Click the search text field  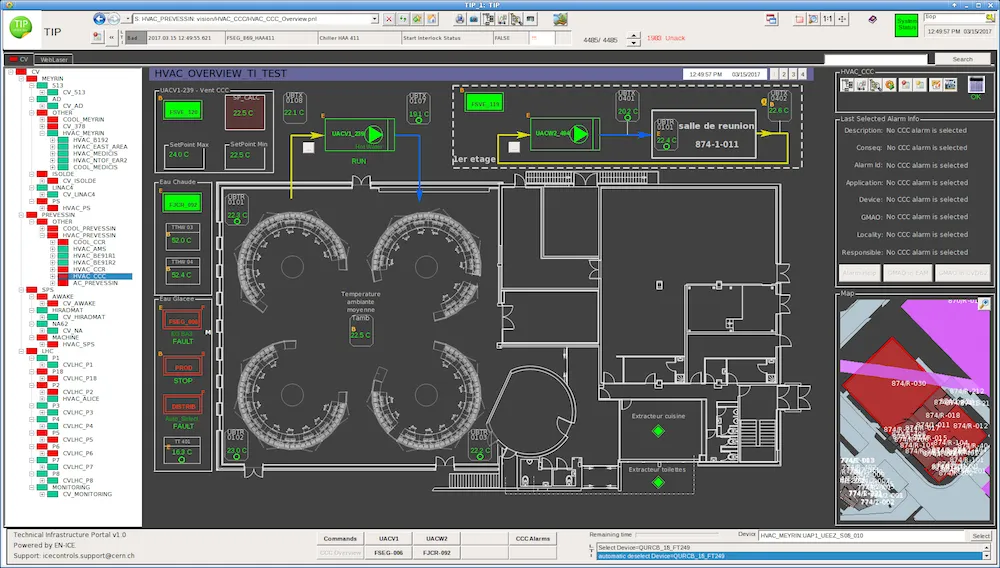click(x=876, y=59)
